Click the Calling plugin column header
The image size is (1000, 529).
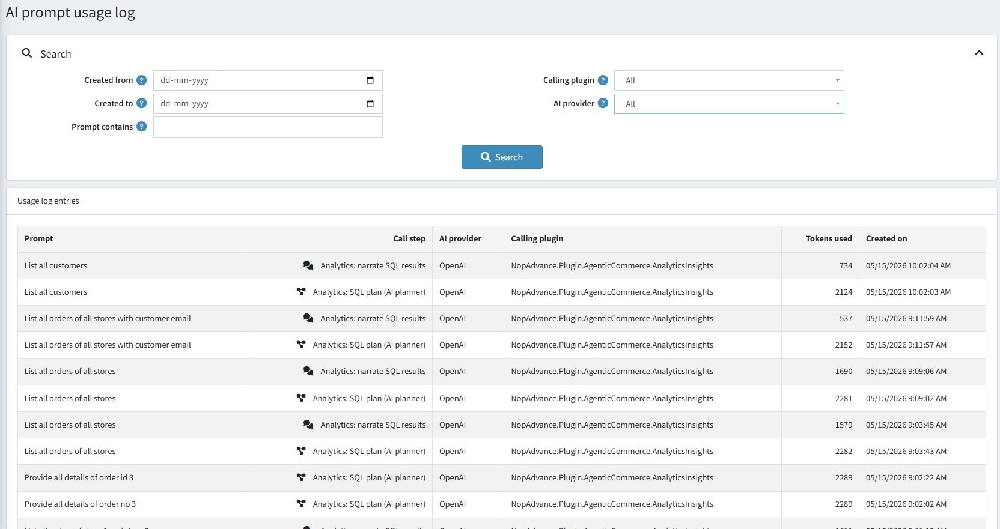[537, 239]
